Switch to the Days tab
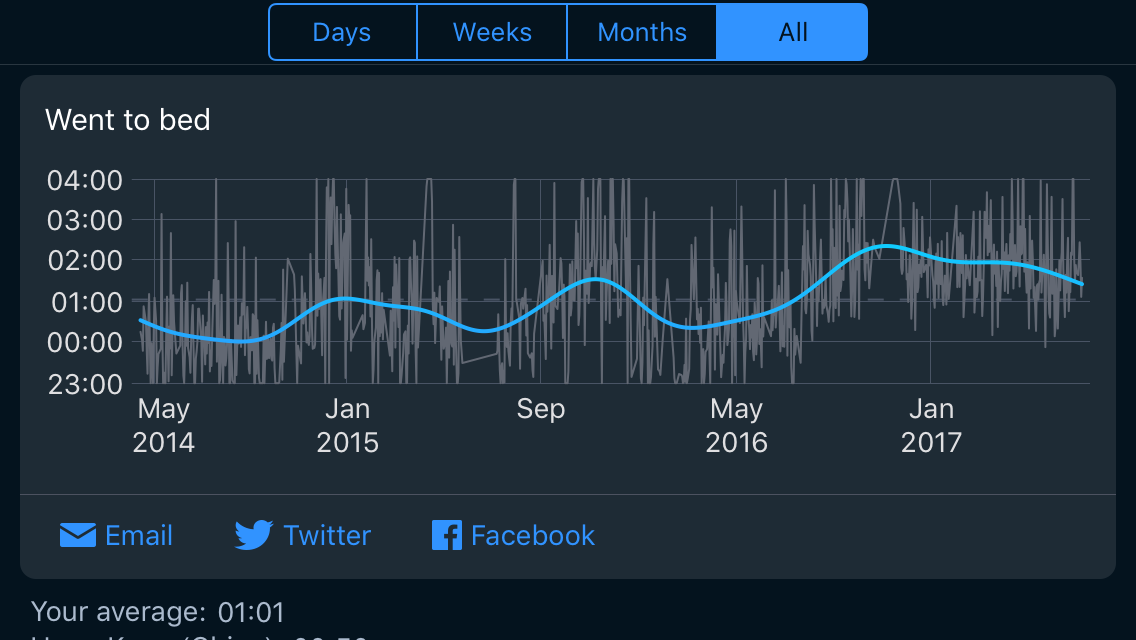The height and width of the screenshot is (640, 1136). coord(342,32)
